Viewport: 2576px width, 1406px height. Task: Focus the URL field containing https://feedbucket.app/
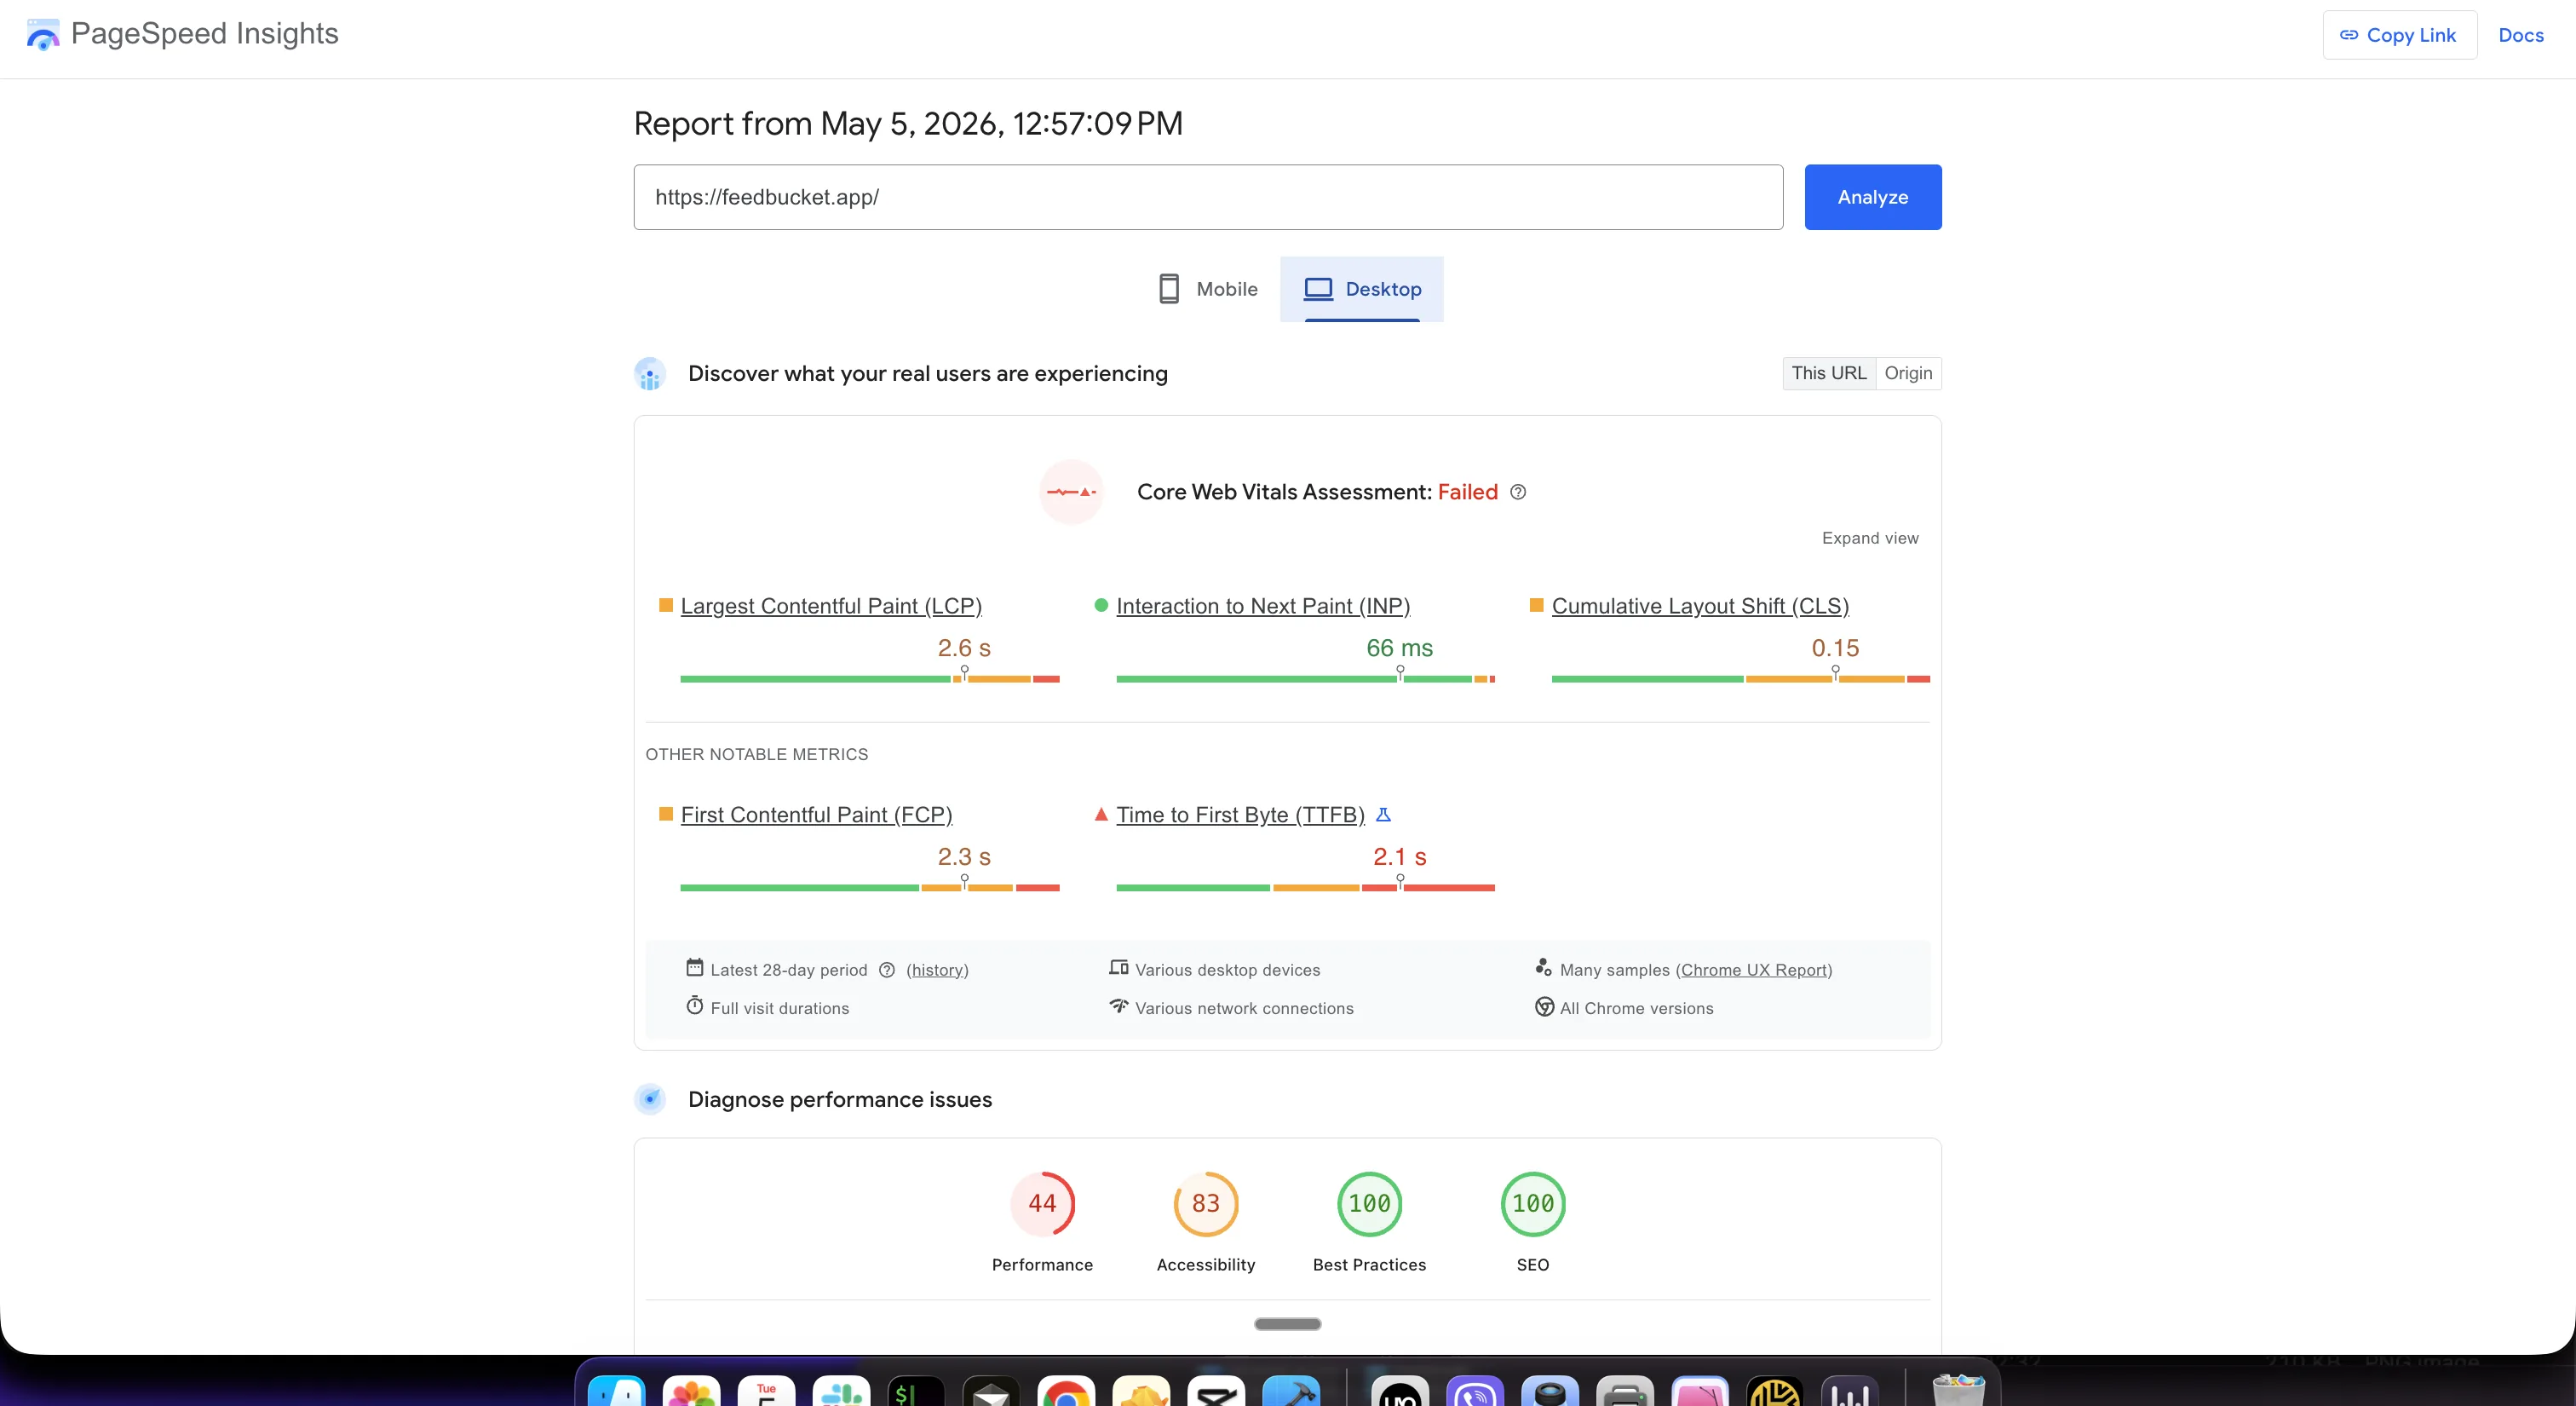(1208, 197)
